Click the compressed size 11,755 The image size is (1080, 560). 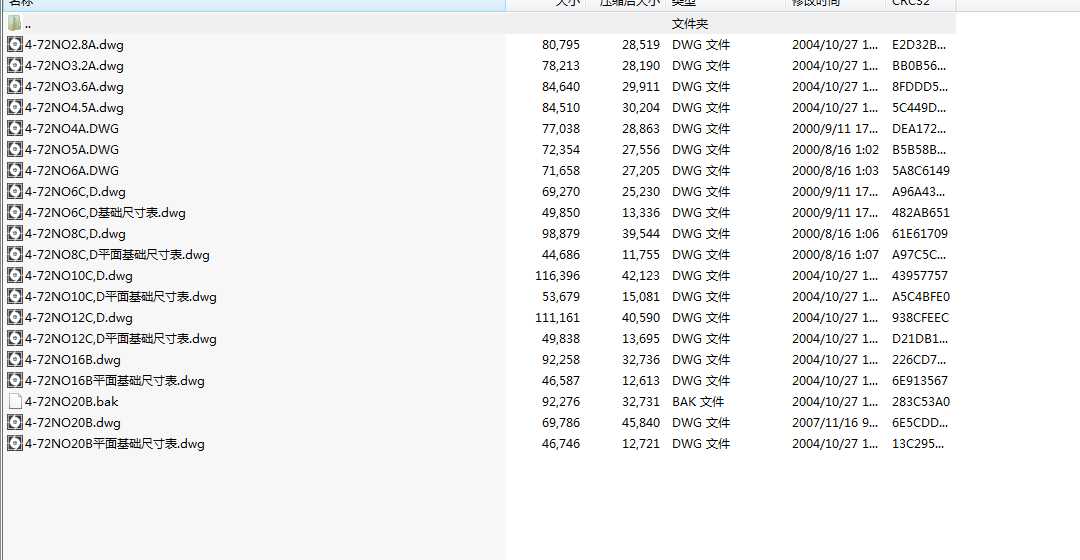tap(641, 255)
